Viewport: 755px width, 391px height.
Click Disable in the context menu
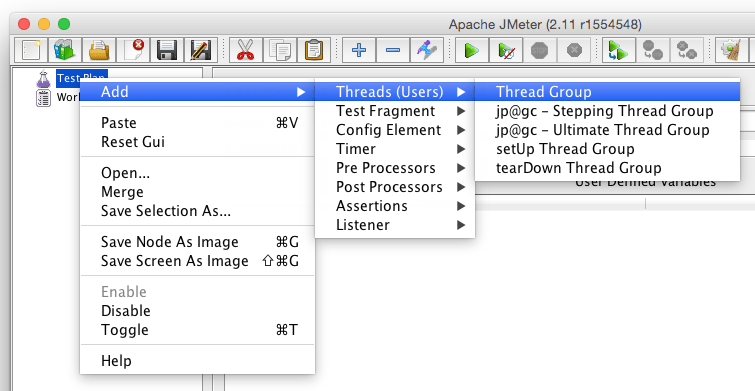(x=197, y=311)
